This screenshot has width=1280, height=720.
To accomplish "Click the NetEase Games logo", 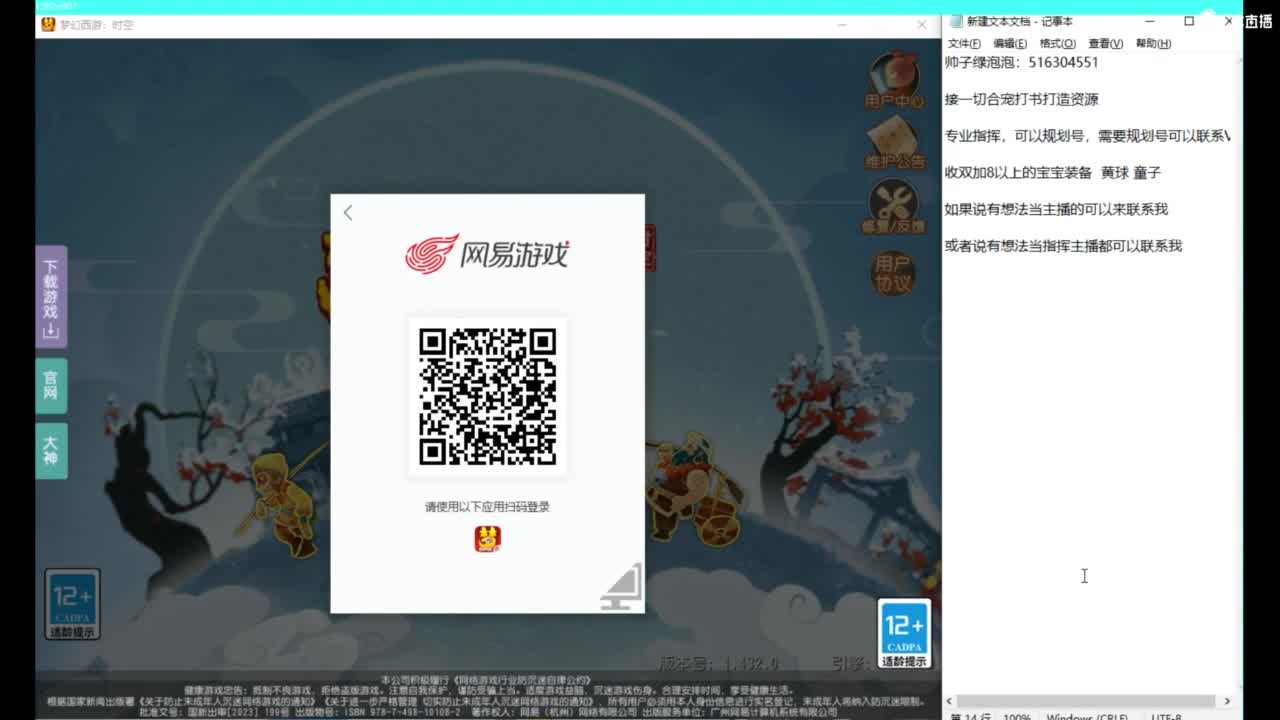I will click(x=487, y=253).
